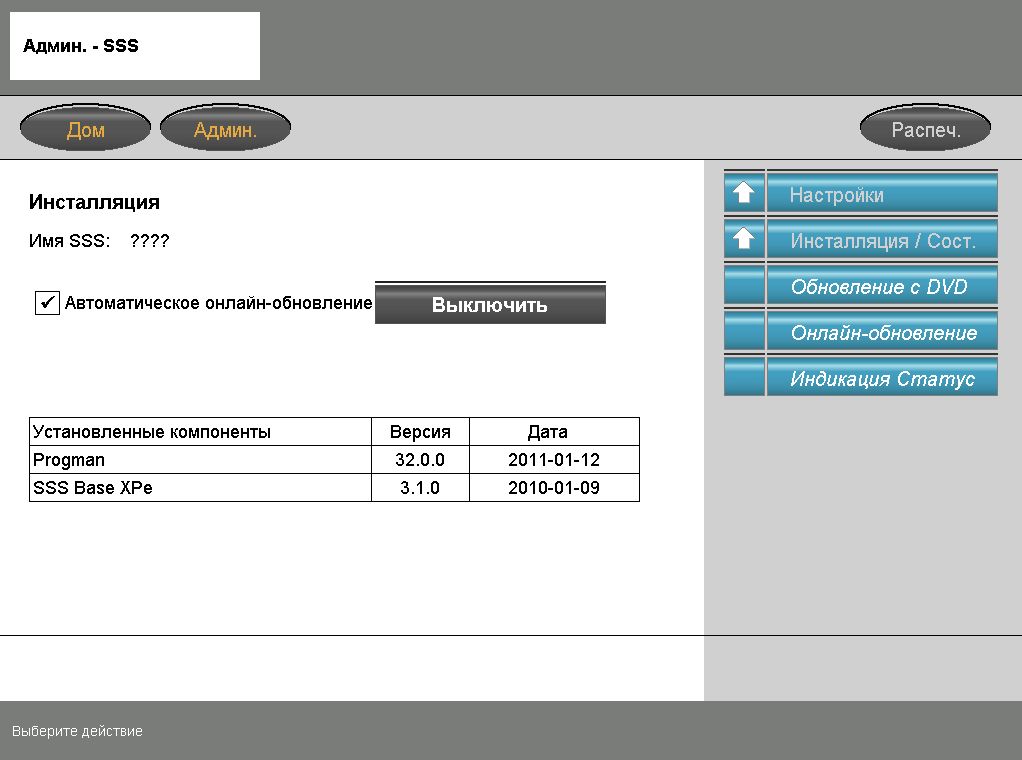Click date 2010-01-09

pos(554,488)
